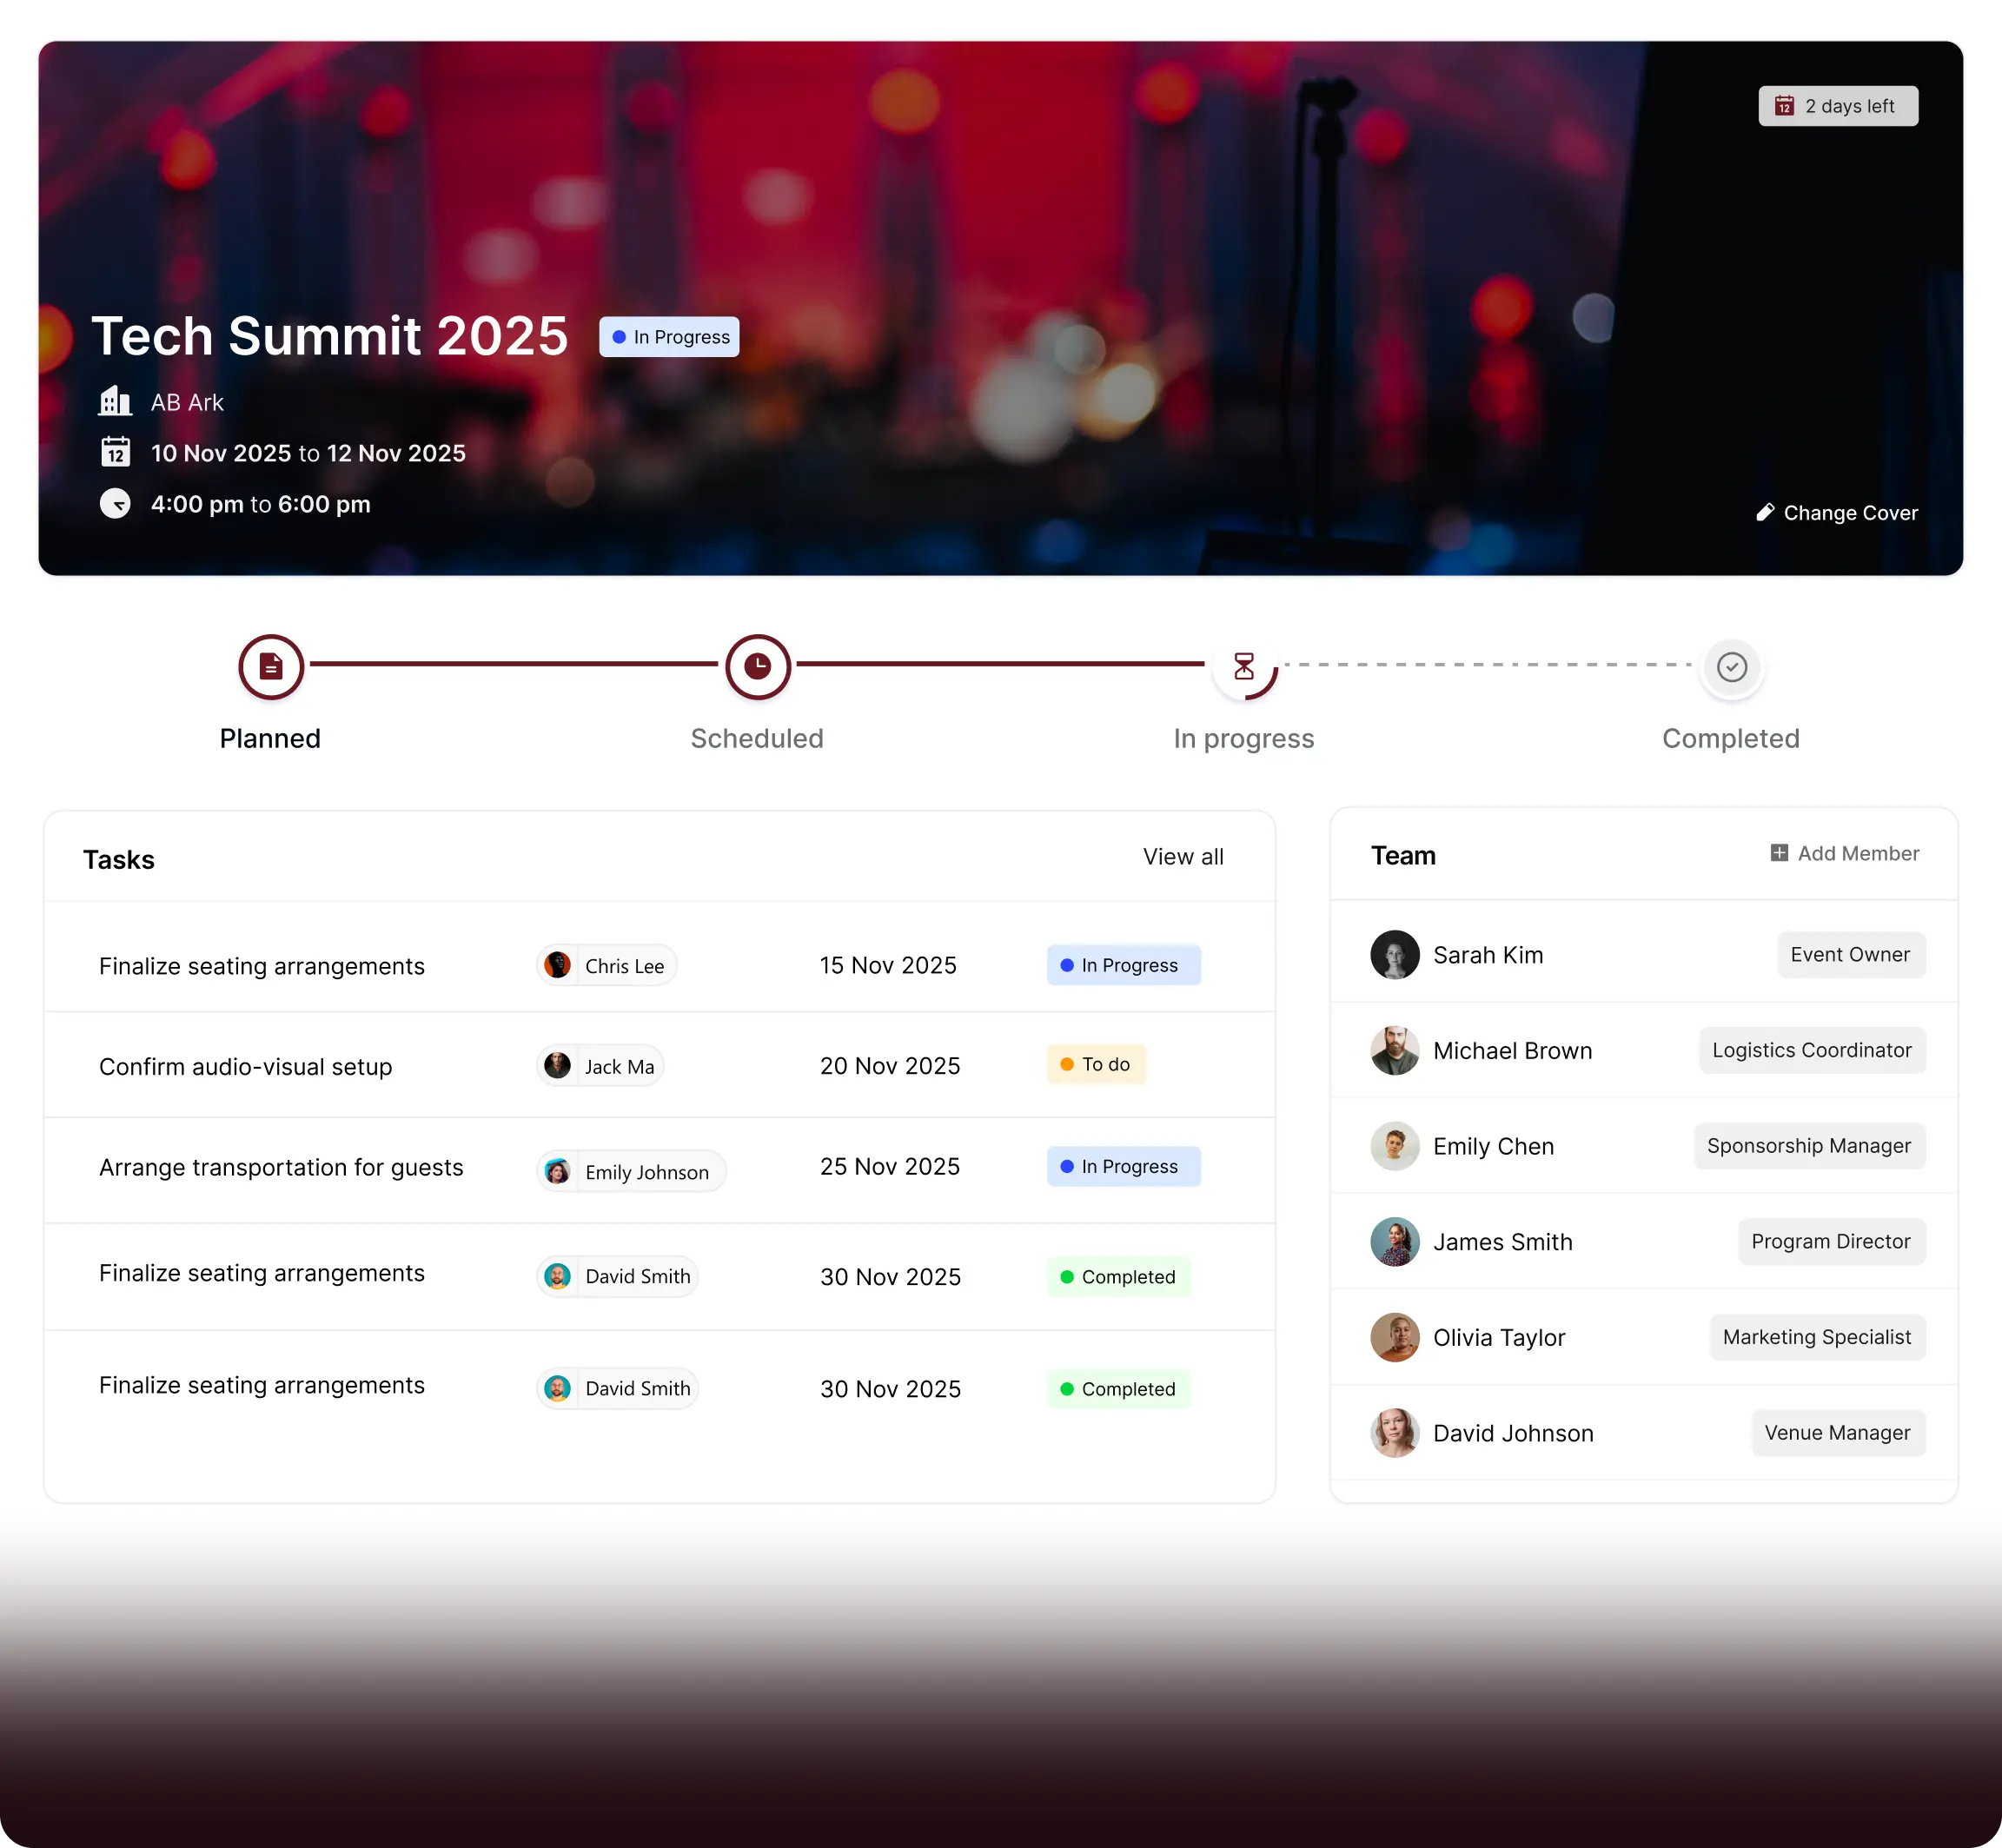Click the Marketing Specialist role tag

click(x=1817, y=1338)
